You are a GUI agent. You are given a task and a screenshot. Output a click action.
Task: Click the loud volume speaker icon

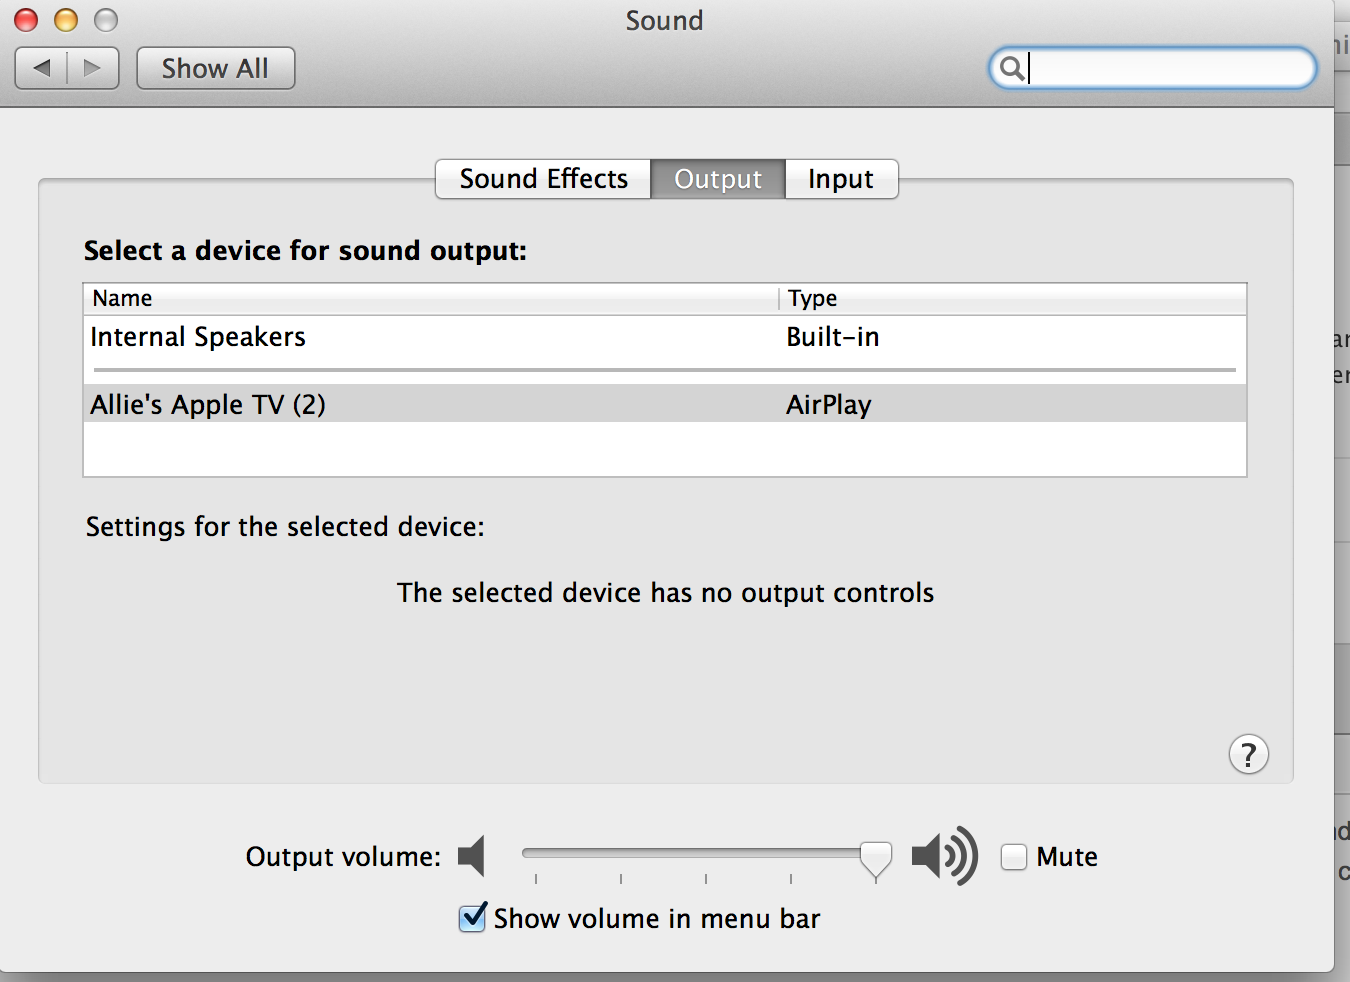coord(944,856)
